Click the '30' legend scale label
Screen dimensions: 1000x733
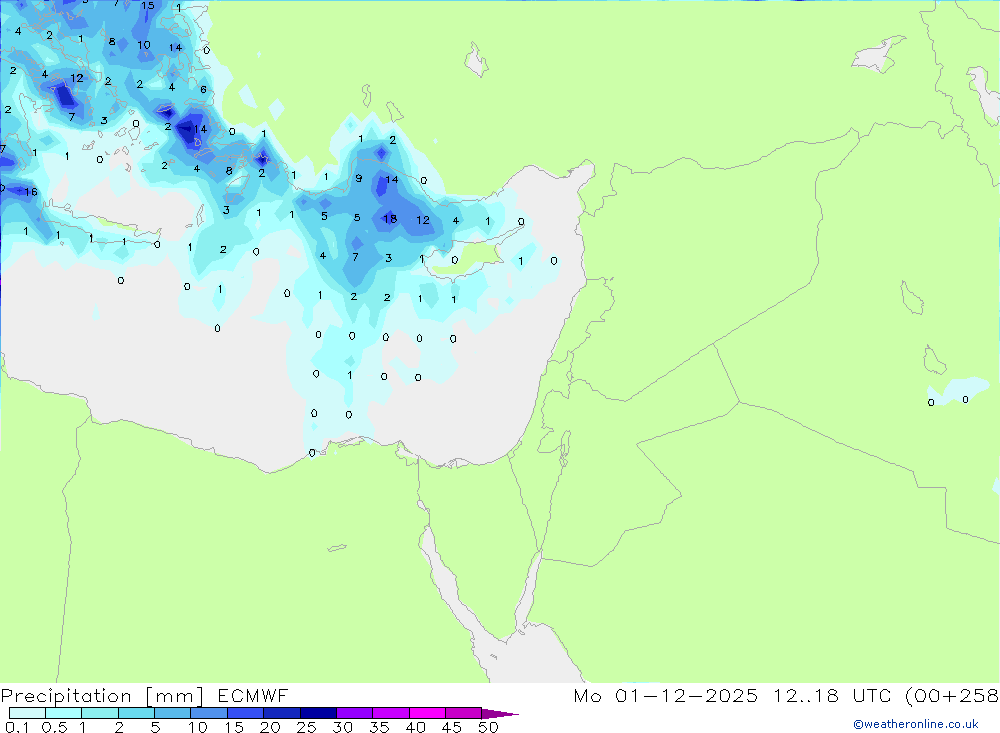point(343,727)
